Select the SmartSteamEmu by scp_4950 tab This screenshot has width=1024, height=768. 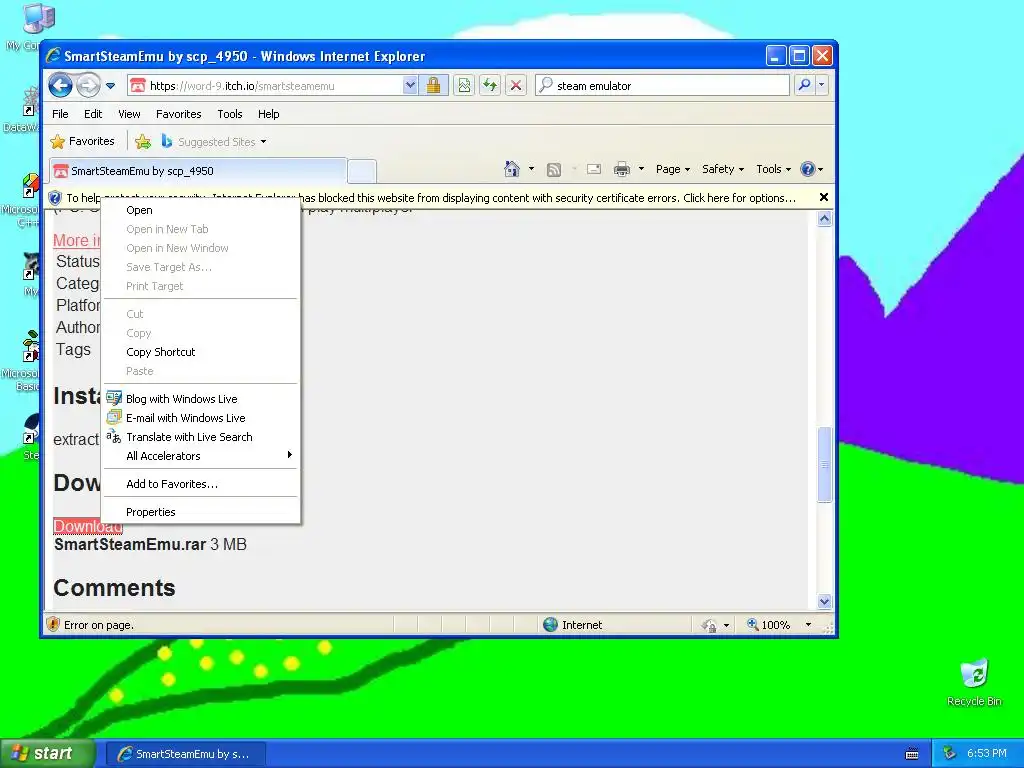pos(197,171)
